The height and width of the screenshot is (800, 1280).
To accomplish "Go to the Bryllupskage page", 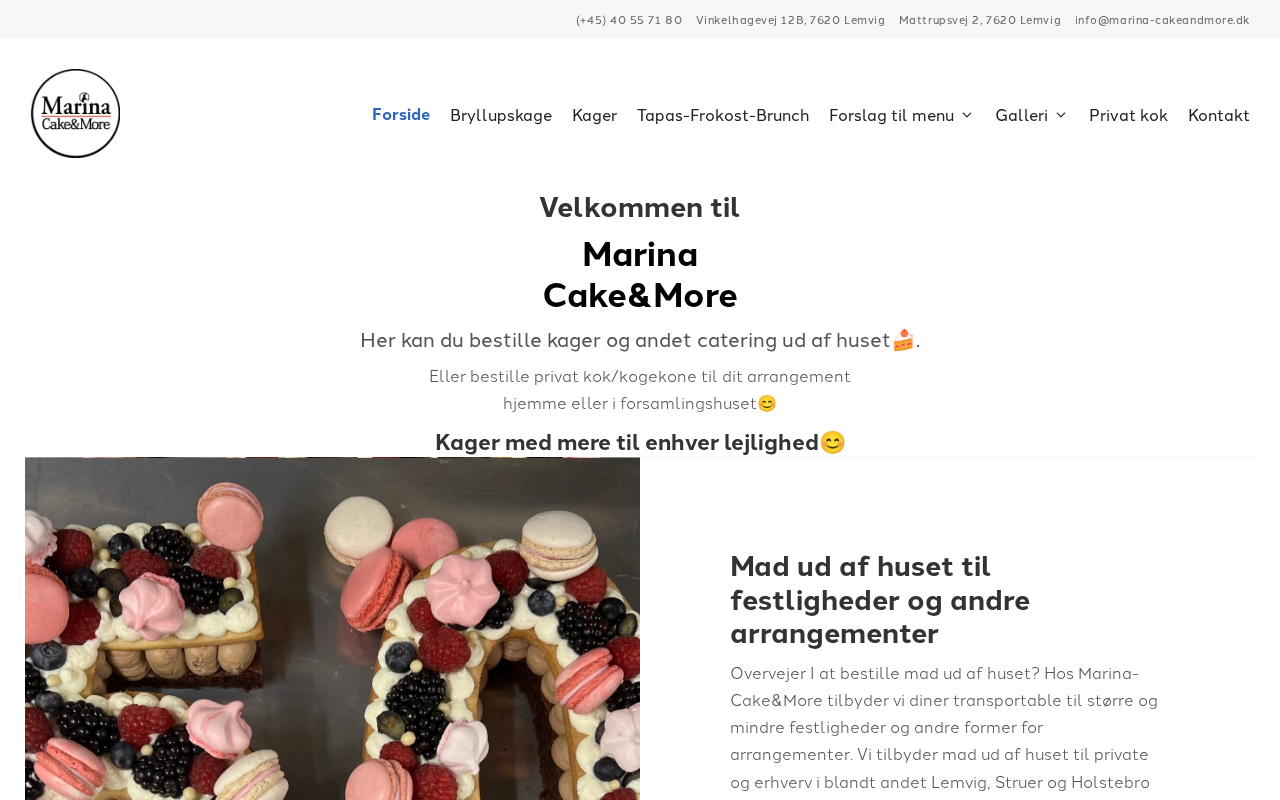I will point(501,116).
